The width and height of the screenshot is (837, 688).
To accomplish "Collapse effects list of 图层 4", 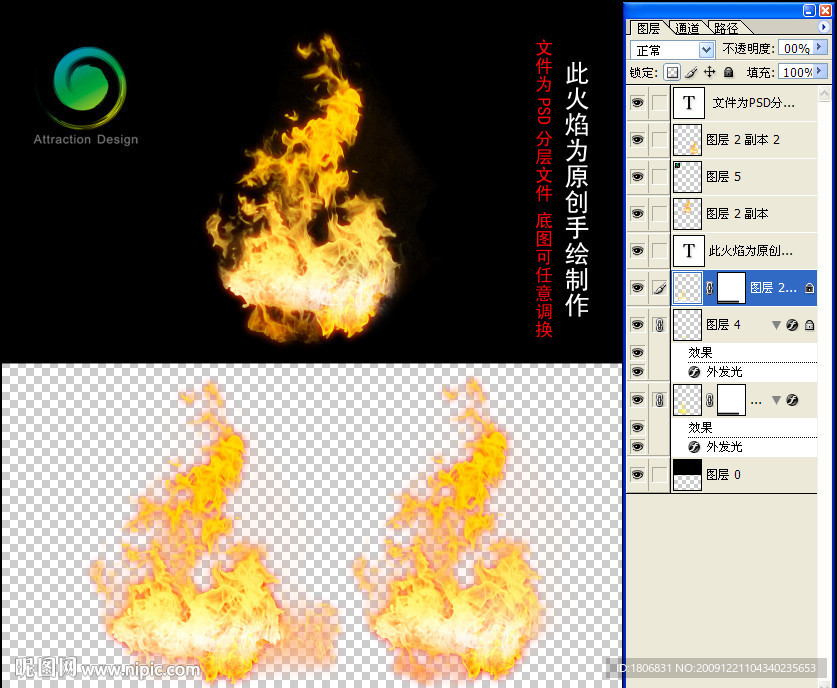I will (775, 325).
